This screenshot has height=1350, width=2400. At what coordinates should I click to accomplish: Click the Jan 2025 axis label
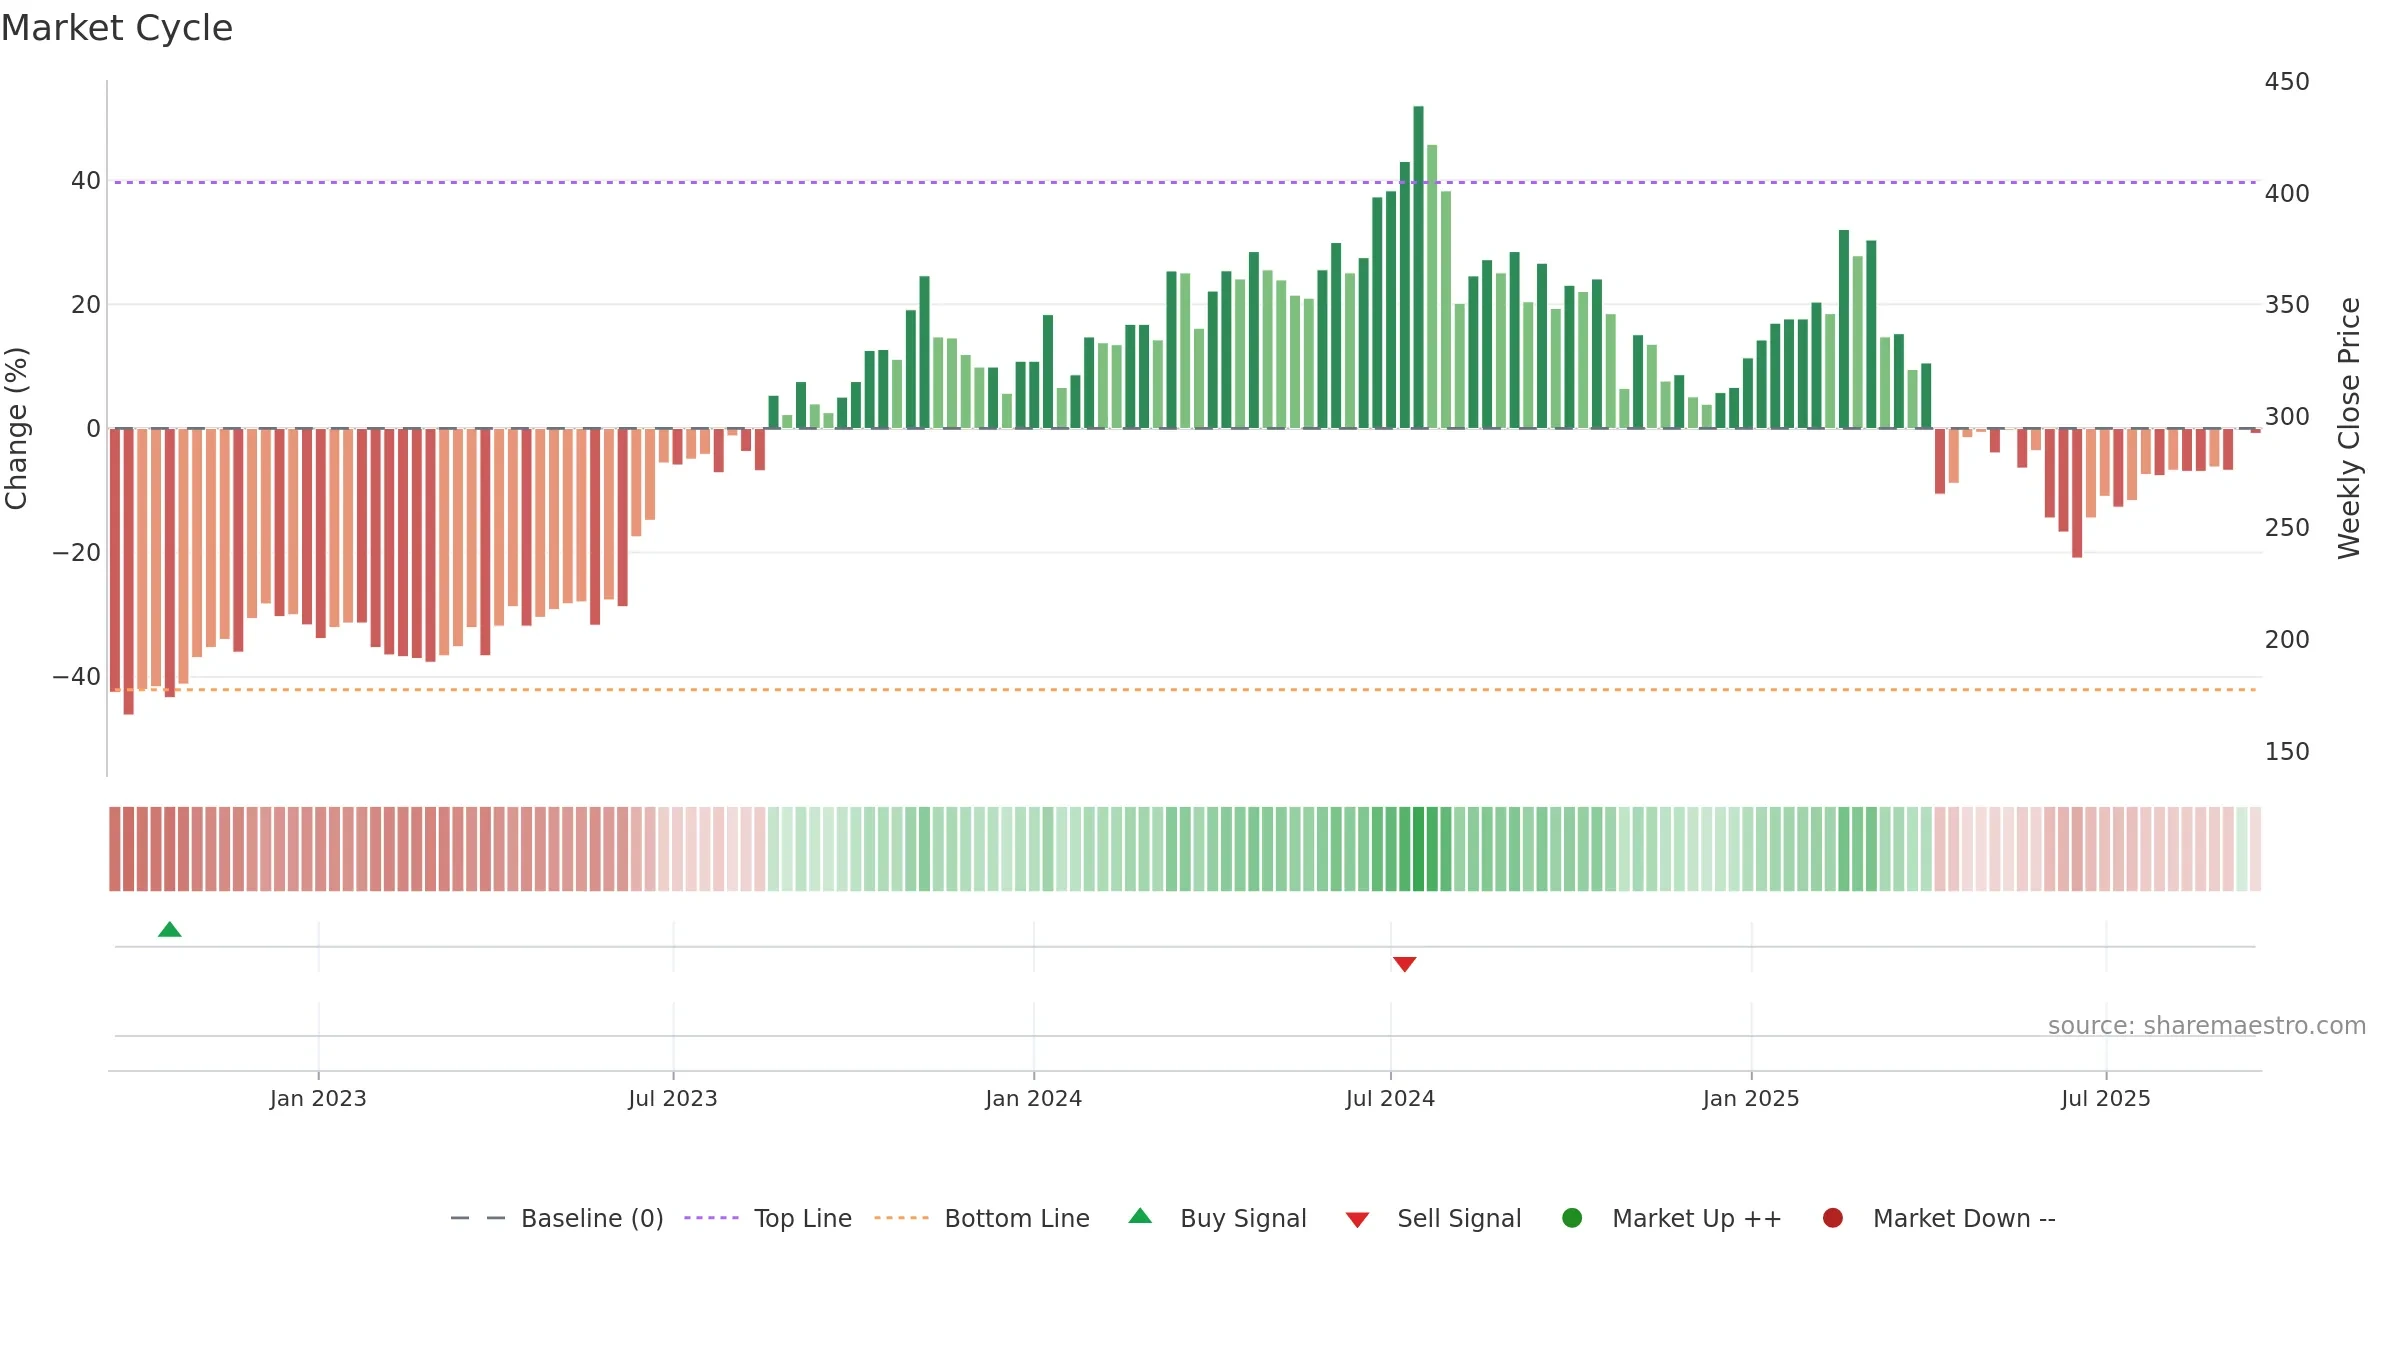pyautogui.click(x=1751, y=1099)
